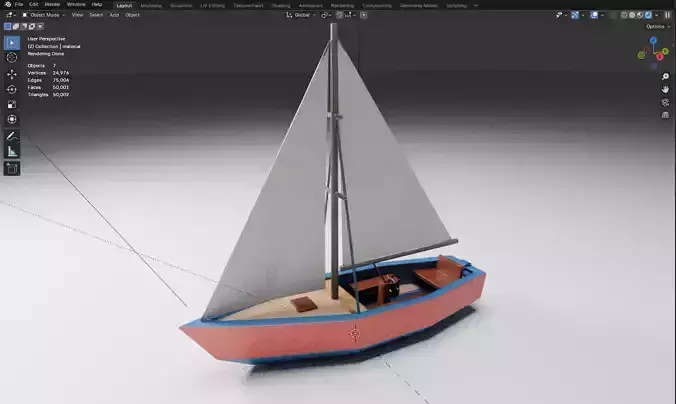Open the editor type dropdown

(11, 15)
